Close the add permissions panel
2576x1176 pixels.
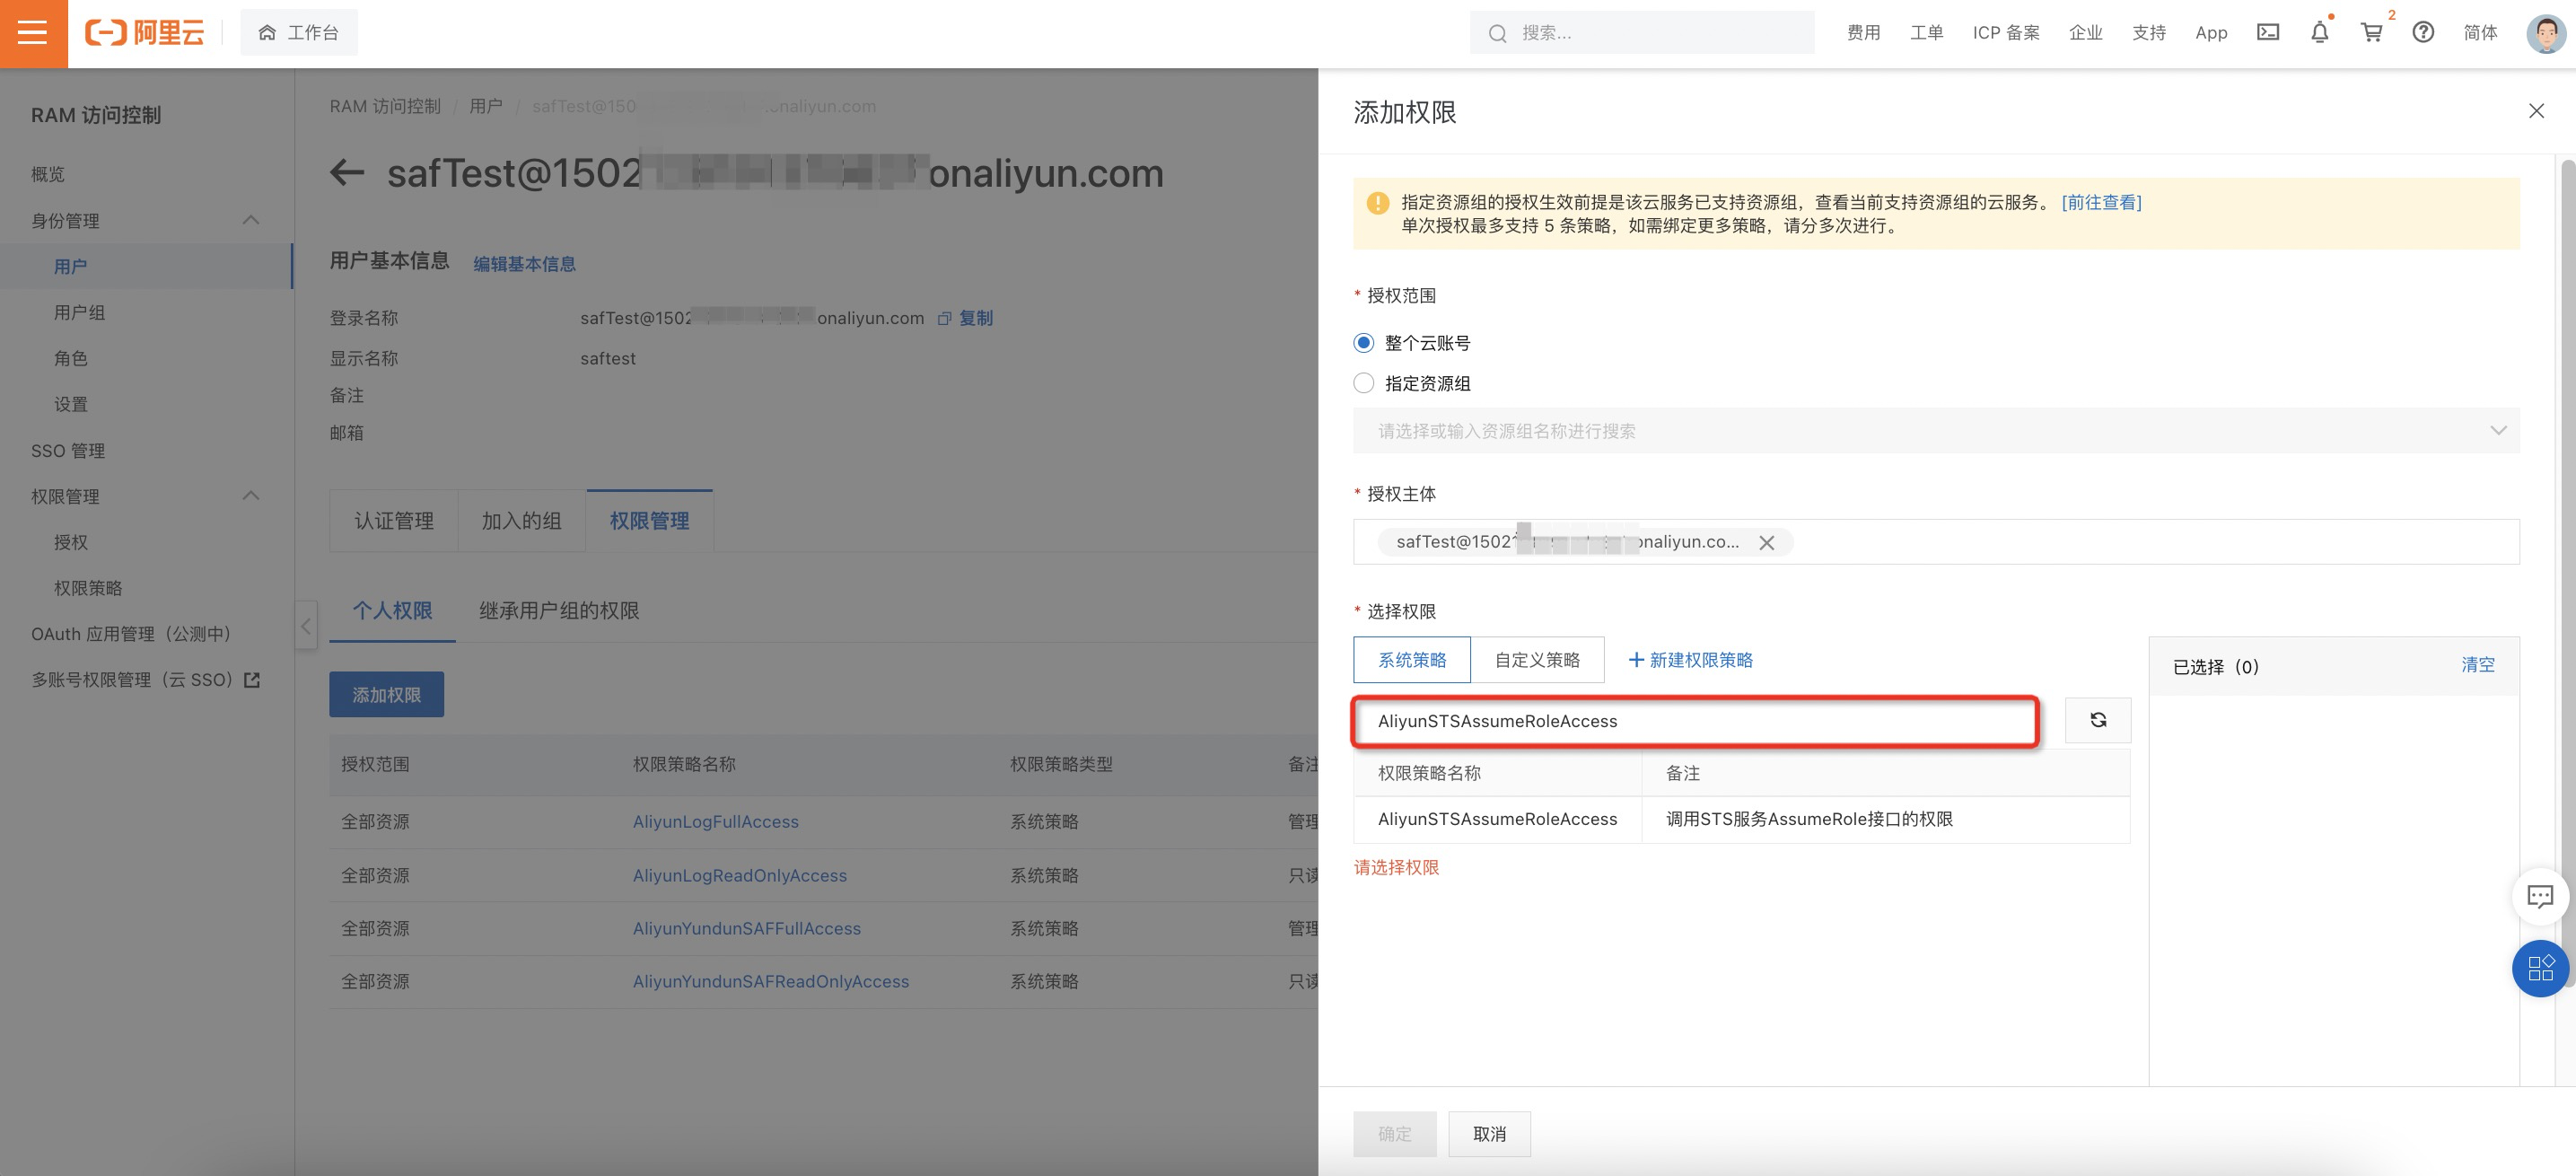click(x=2536, y=111)
